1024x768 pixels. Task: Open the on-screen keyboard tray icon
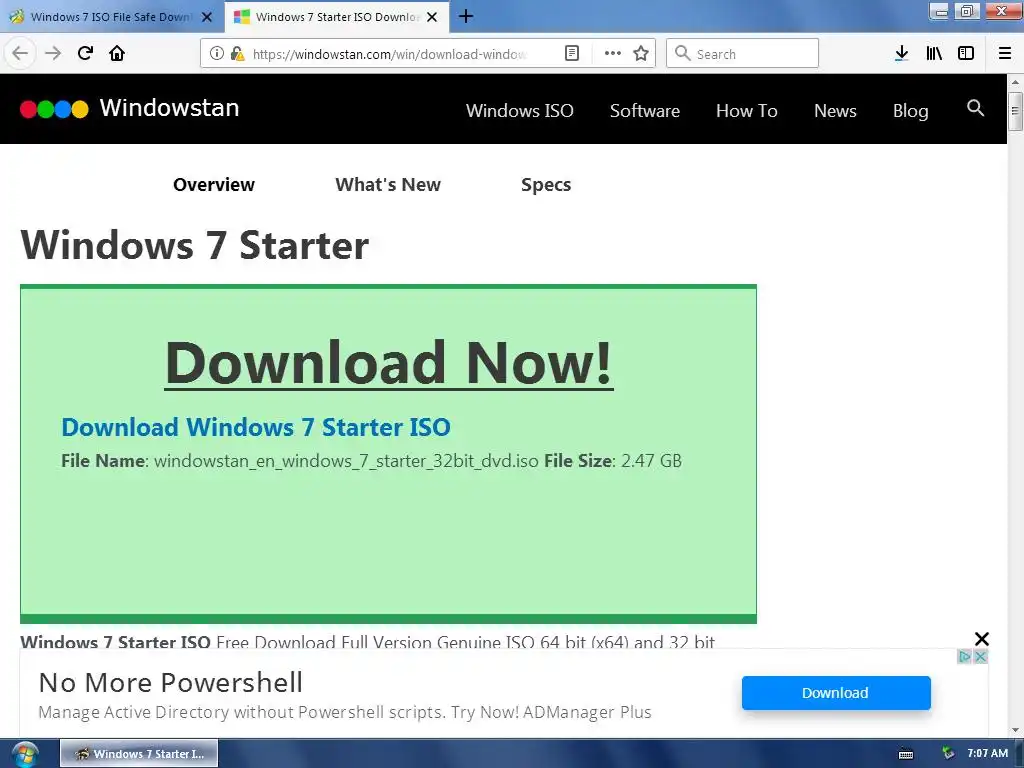(906, 754)
